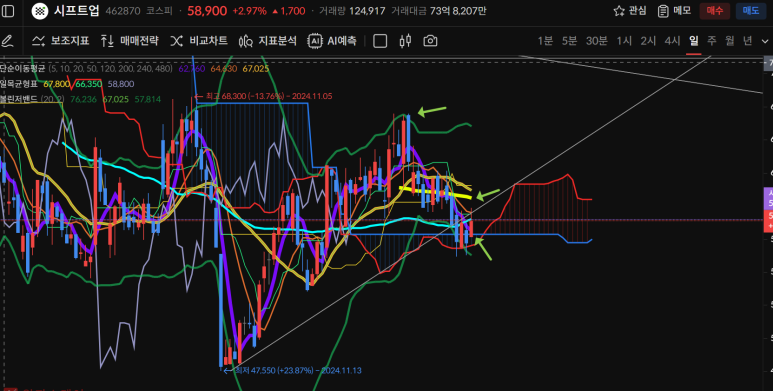
Task: Click the 일목균형표 indicator label
Action: point(19,84)
